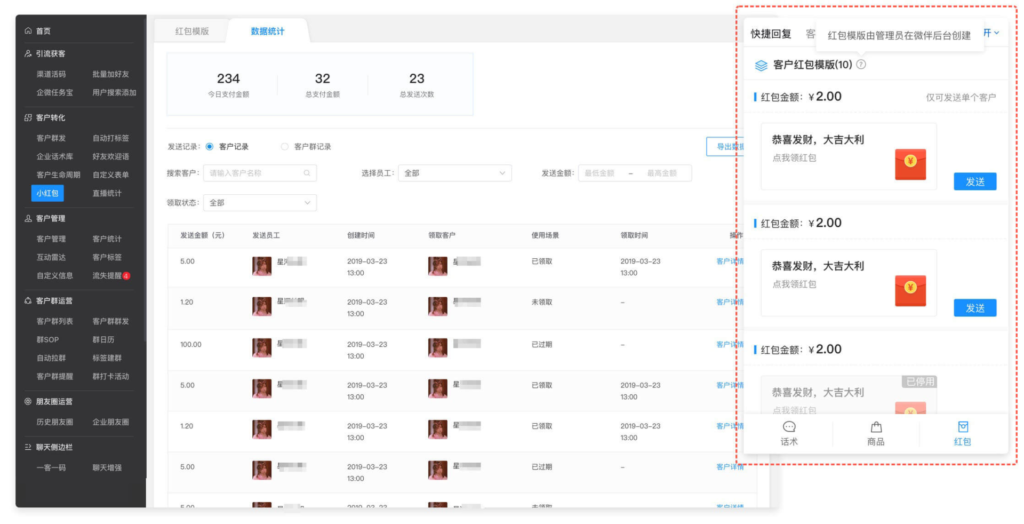This screenshot has height=524, width=1024.
Task: Open the 数据统计 tab
Action: point(267,31)
